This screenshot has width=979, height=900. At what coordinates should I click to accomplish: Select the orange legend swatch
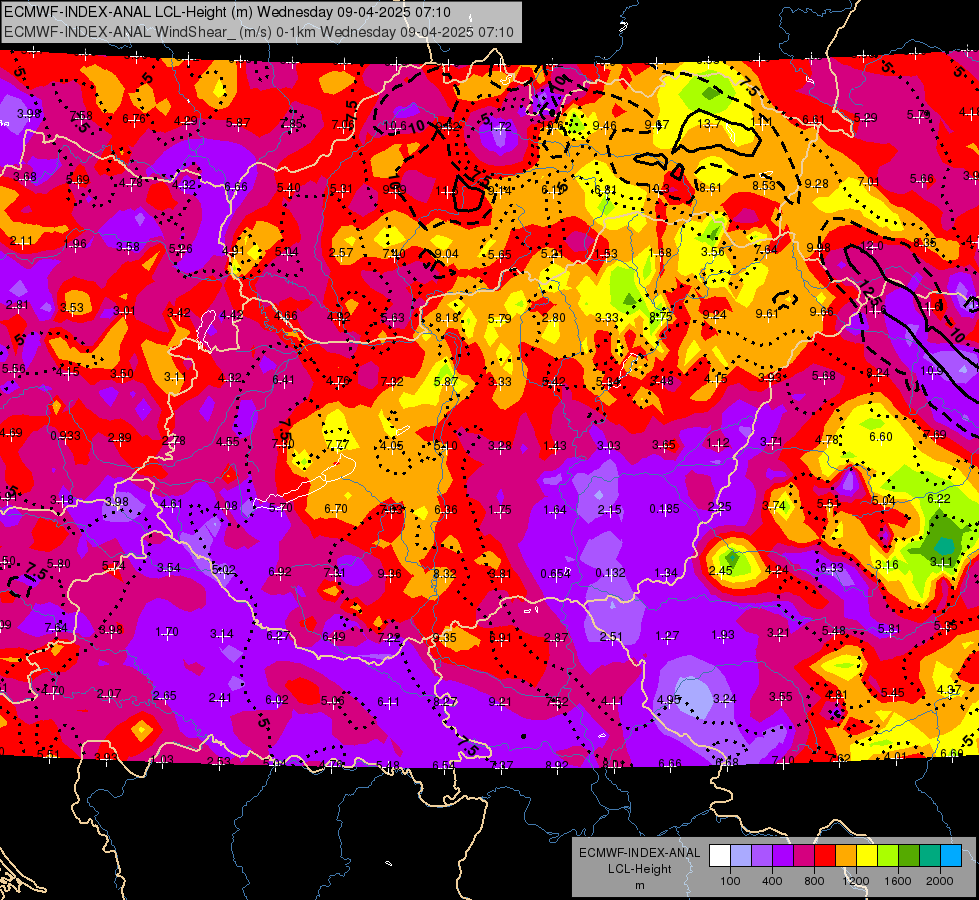point(846,856)
